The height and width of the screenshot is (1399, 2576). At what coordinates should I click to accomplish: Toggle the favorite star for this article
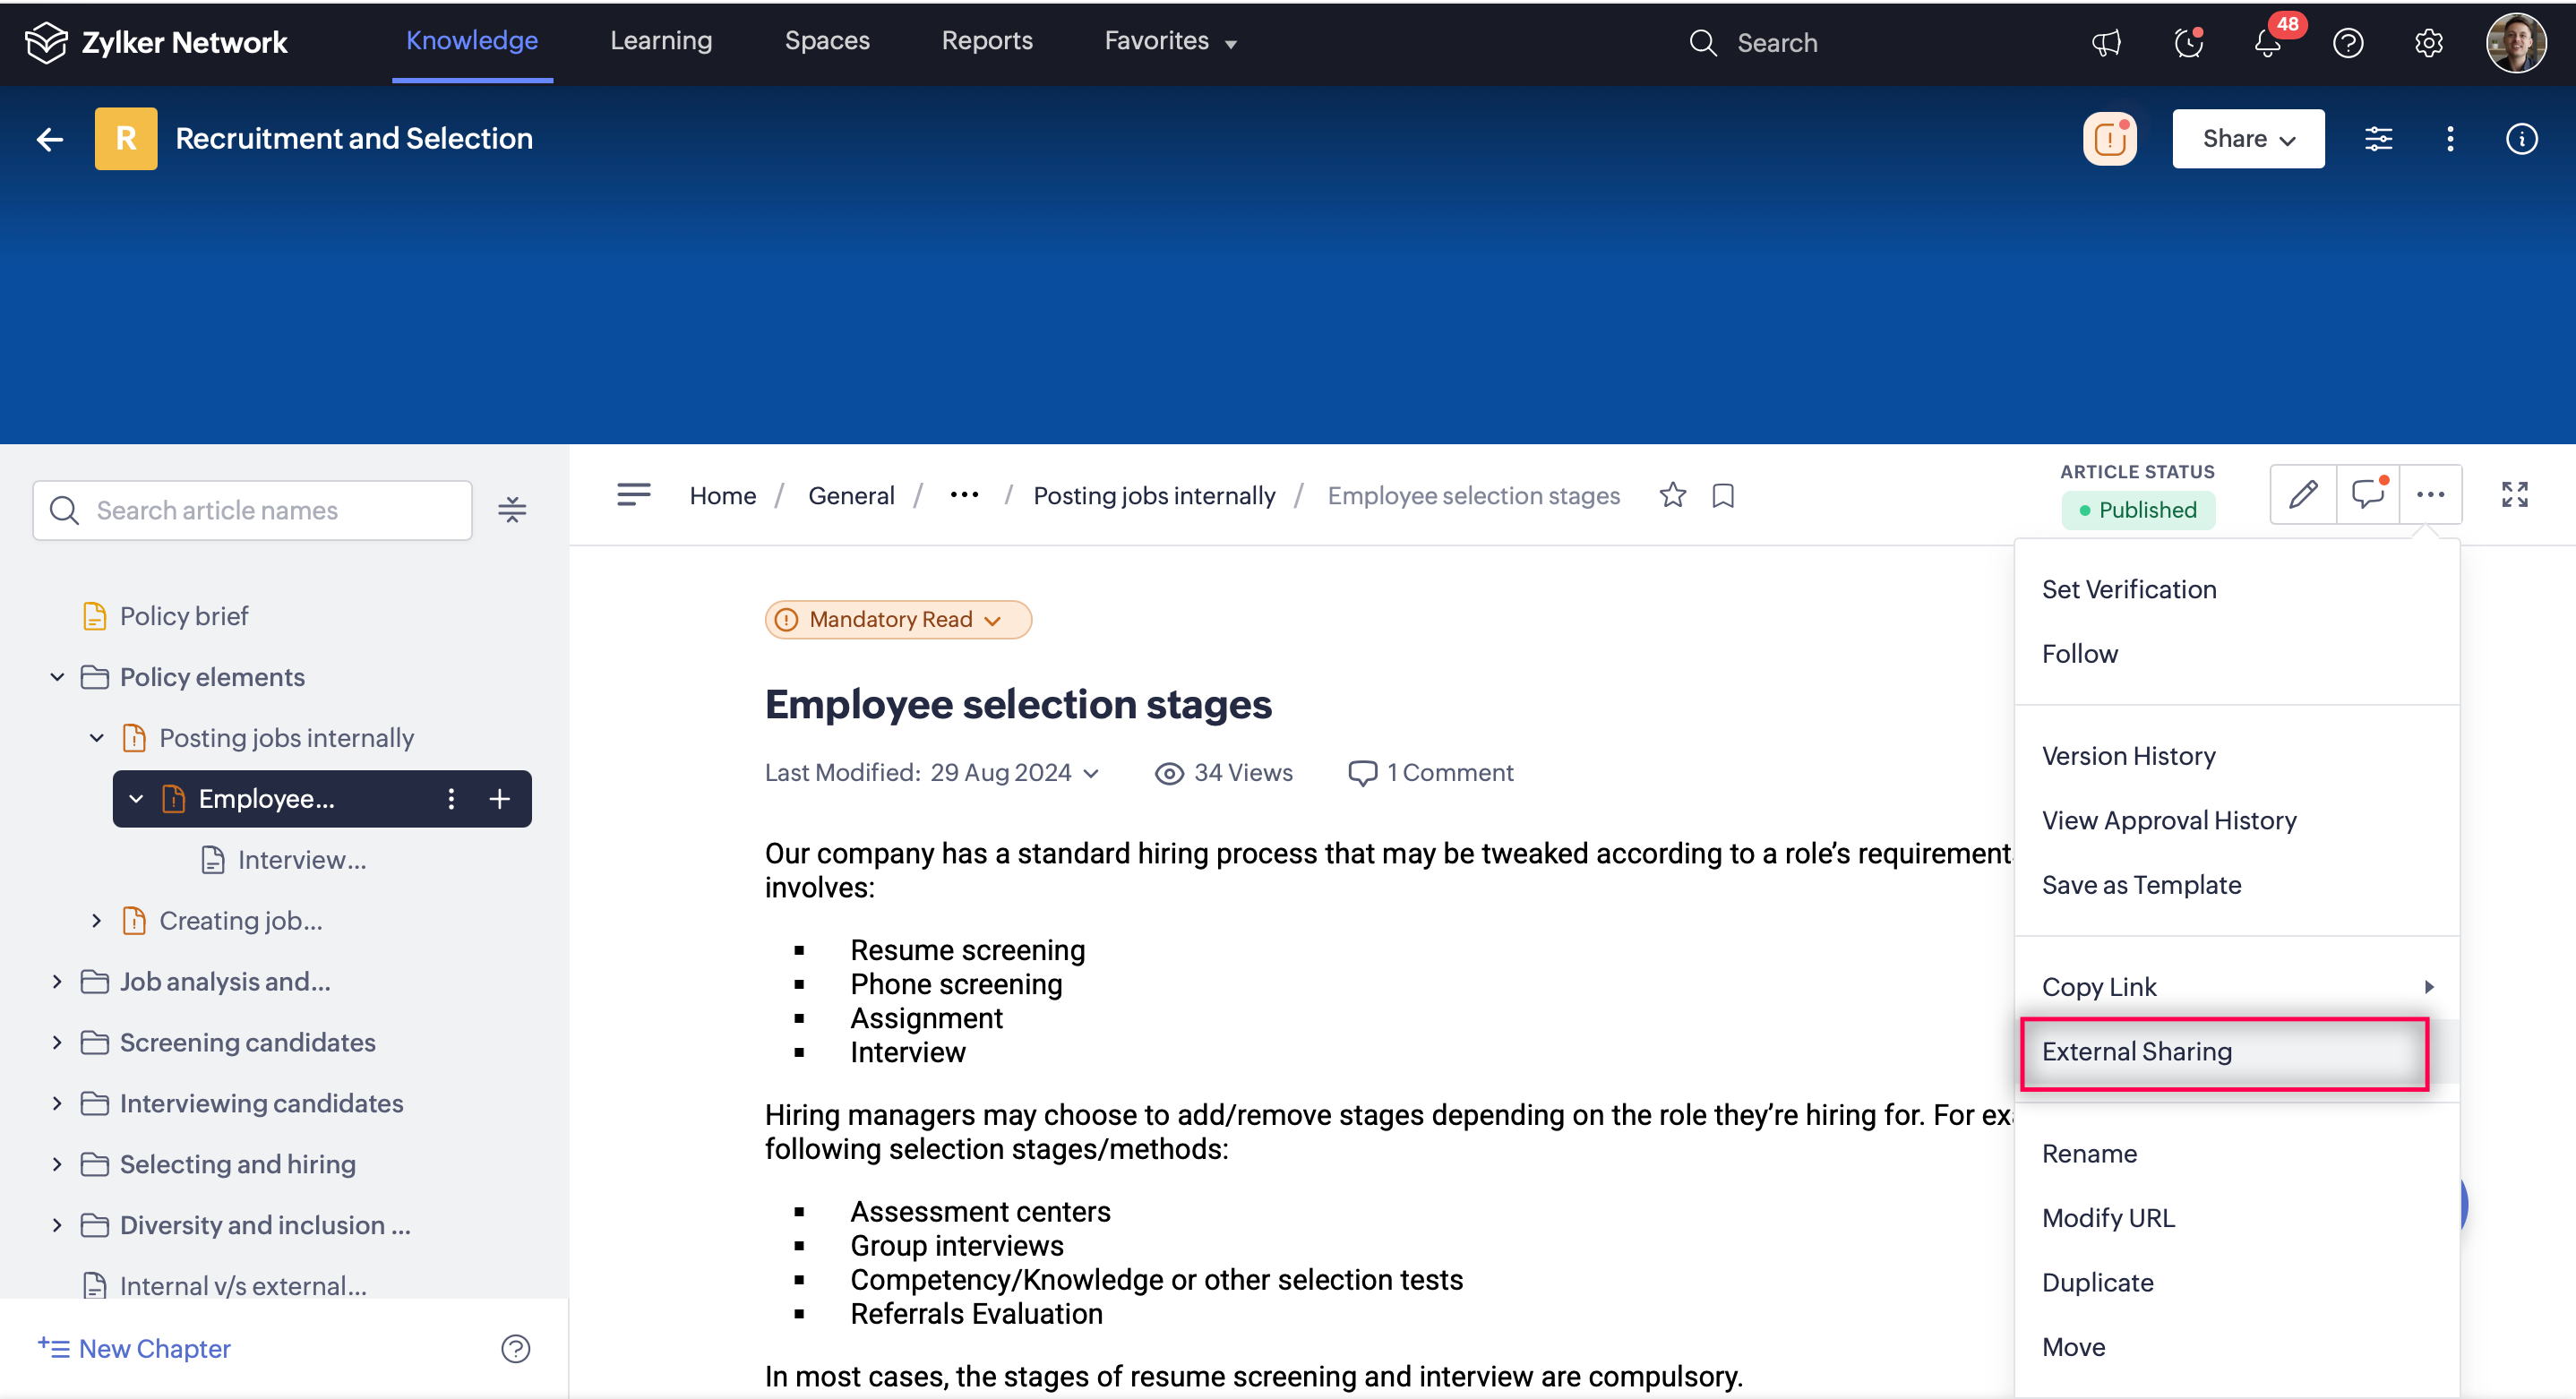(1672, 495)
